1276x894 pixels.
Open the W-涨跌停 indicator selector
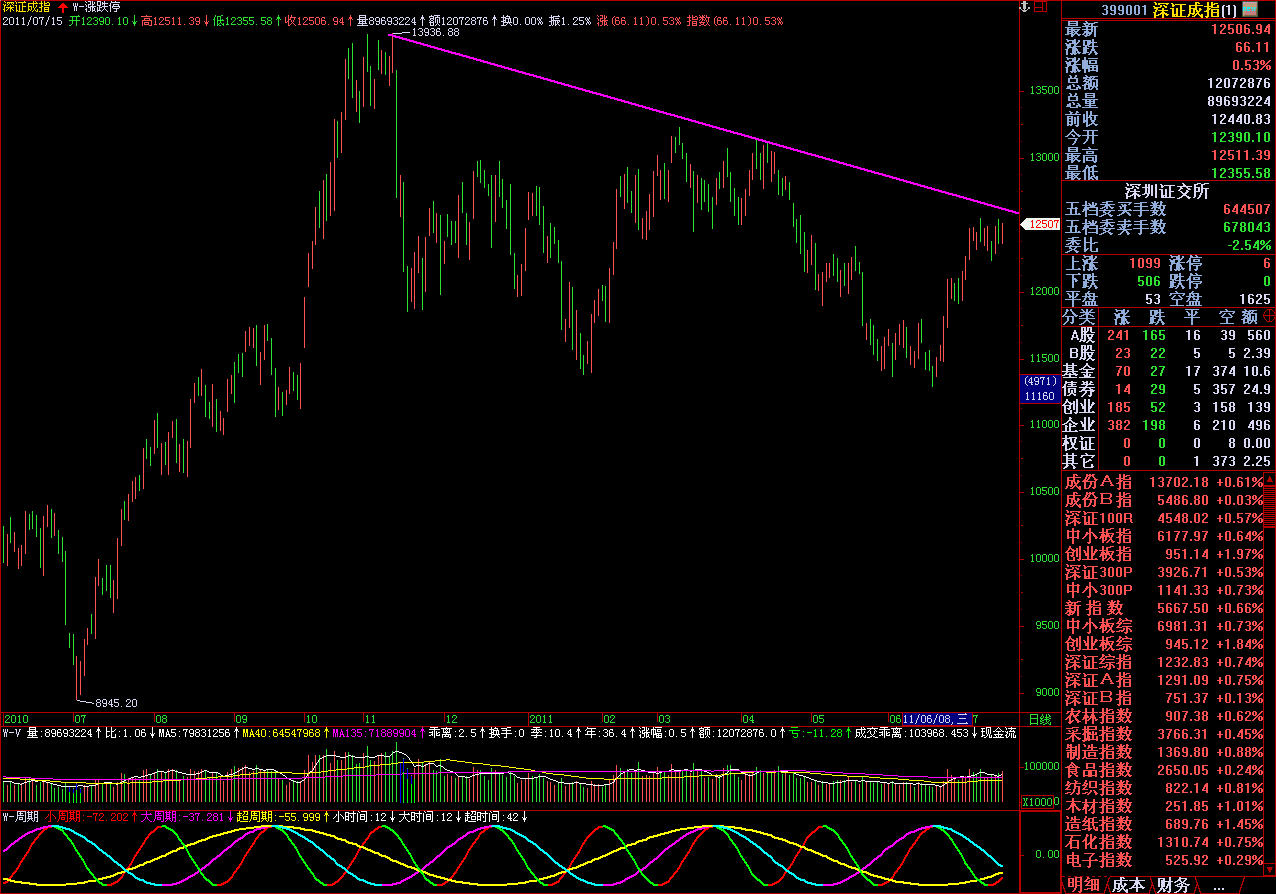point(98,7)
